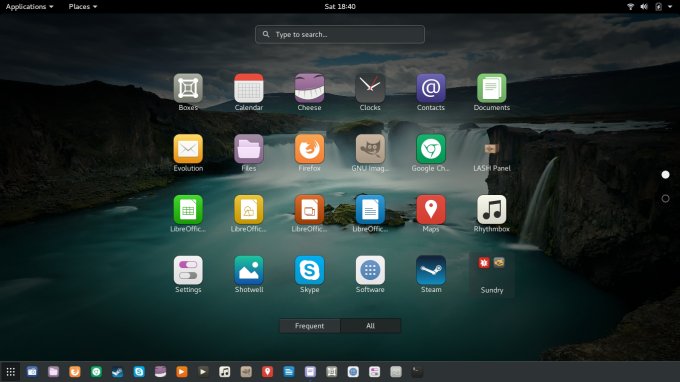Viewport: 680px width, 382px height.
Task: Open Maps pin icon in dock
Action: pos(267,372)
